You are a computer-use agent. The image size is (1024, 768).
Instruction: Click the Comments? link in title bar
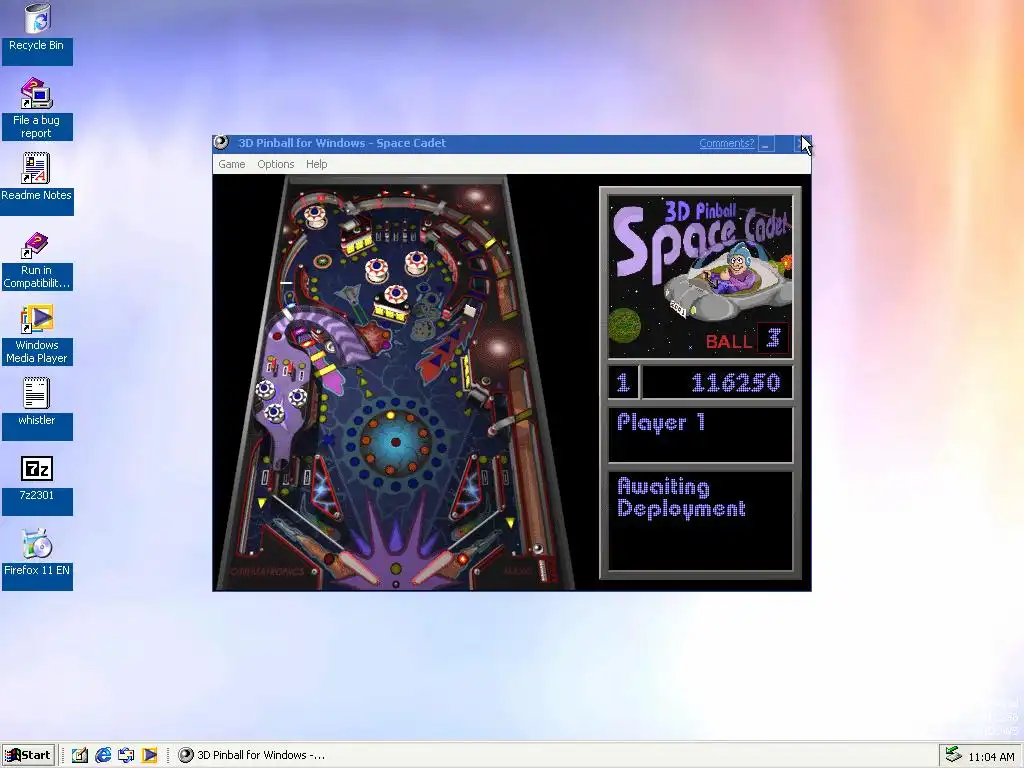tap(726, 143)
